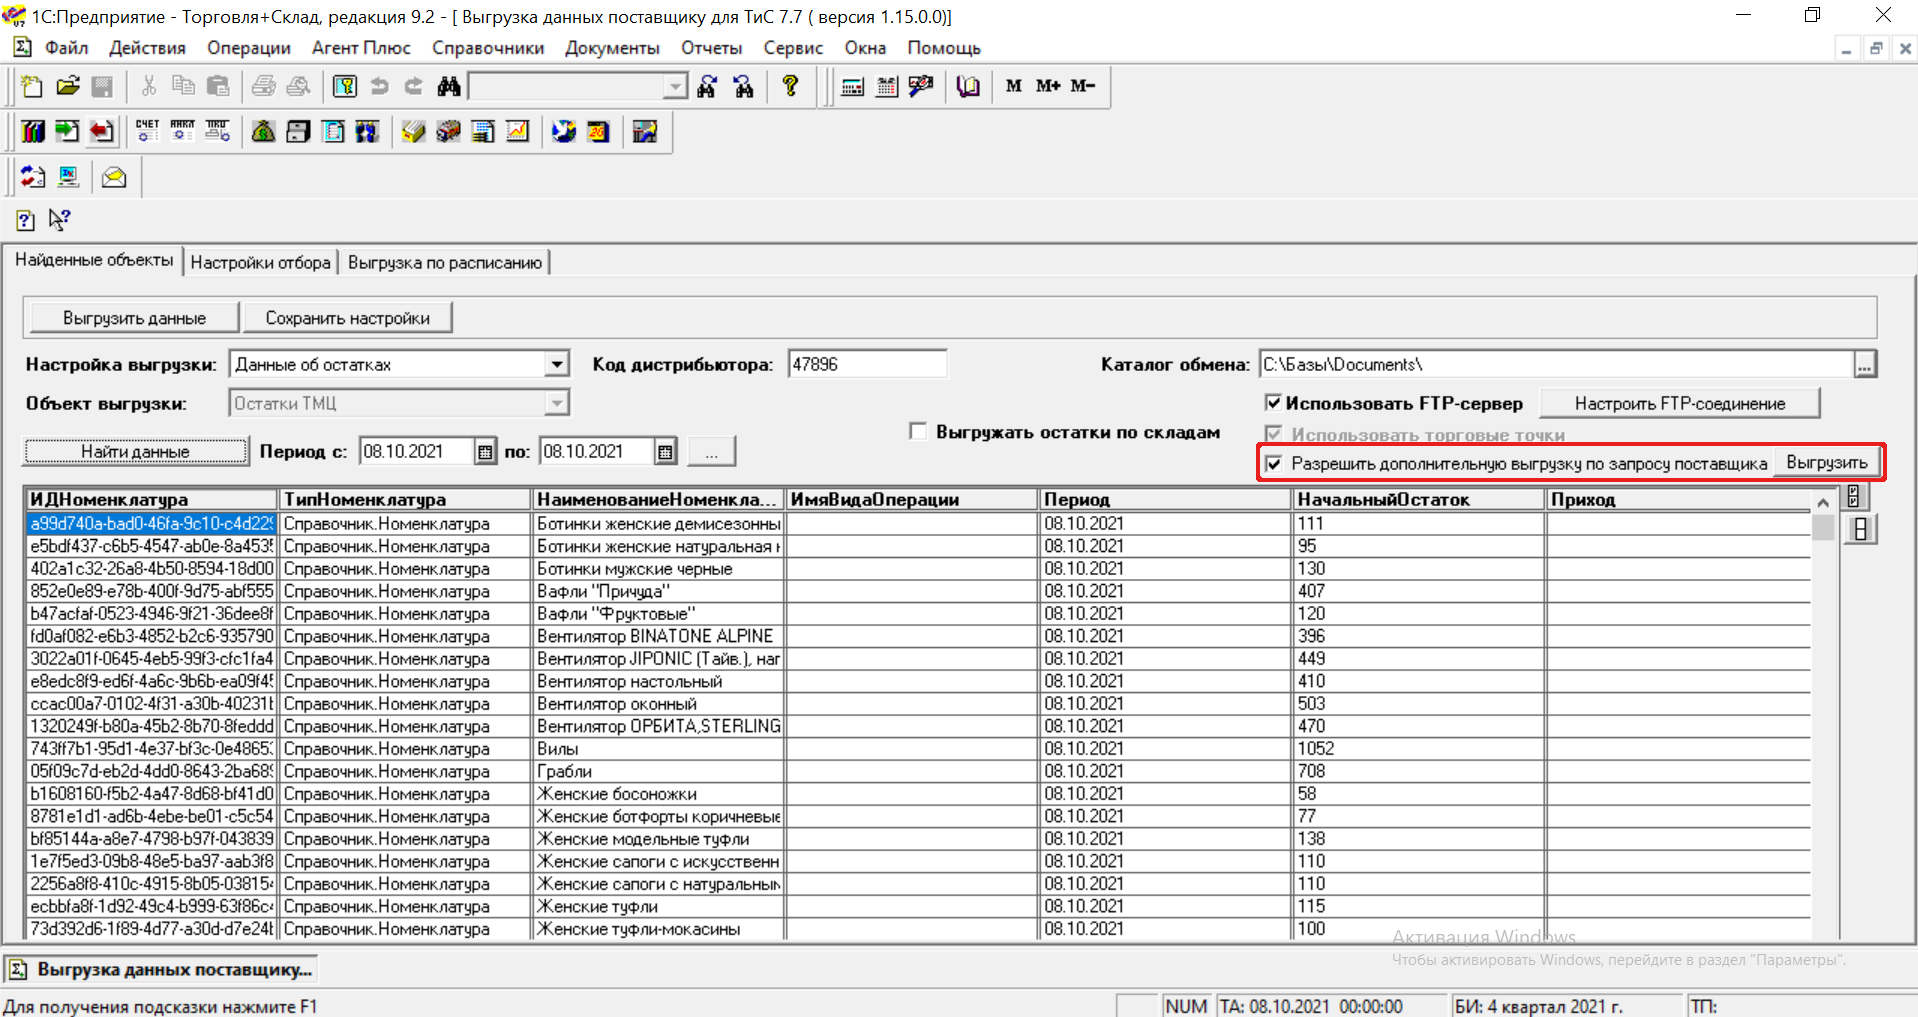
Task: Switch to 'Настройки отбора' tab
Action: pyautogui.click(x=260, y=263)
